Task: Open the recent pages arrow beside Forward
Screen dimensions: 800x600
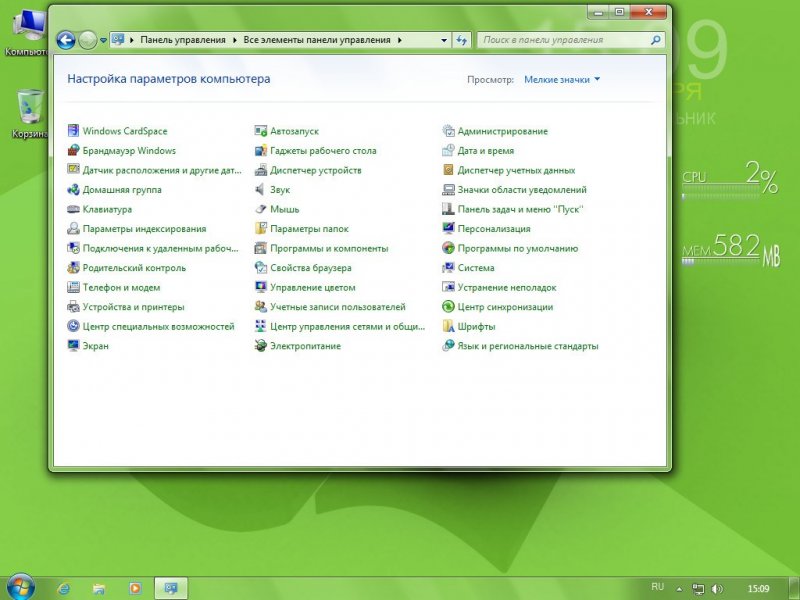Action: point(103,40)
